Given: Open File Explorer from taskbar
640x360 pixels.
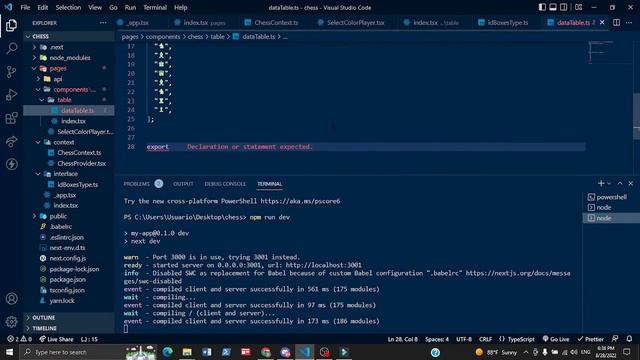Looking at the screenshot, I should (187, 352).
